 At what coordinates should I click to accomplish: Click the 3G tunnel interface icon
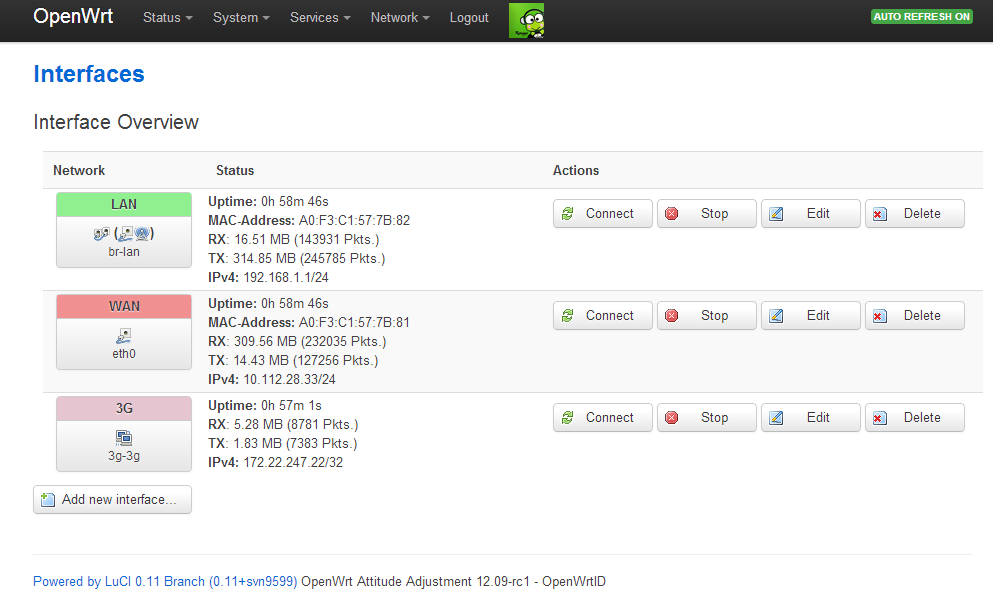pos(123,438)
